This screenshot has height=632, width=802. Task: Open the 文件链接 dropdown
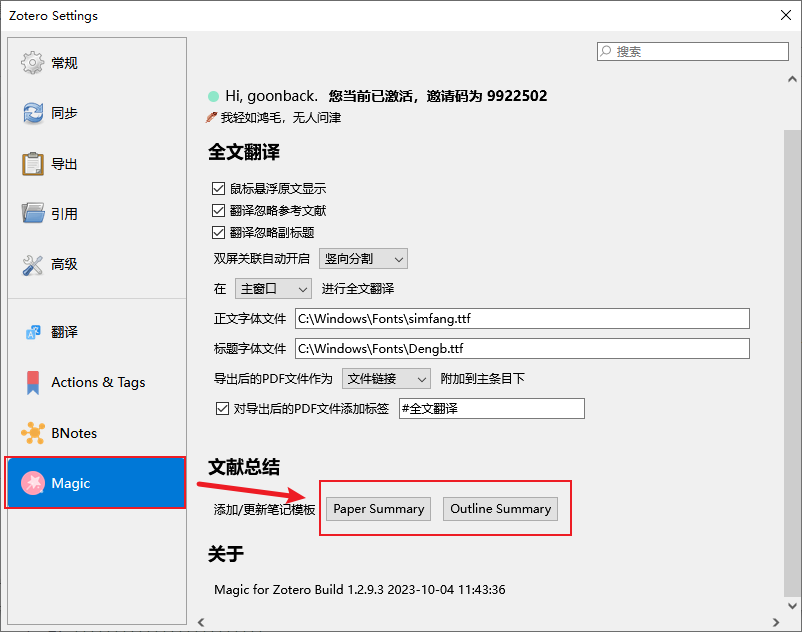point(386,379)
